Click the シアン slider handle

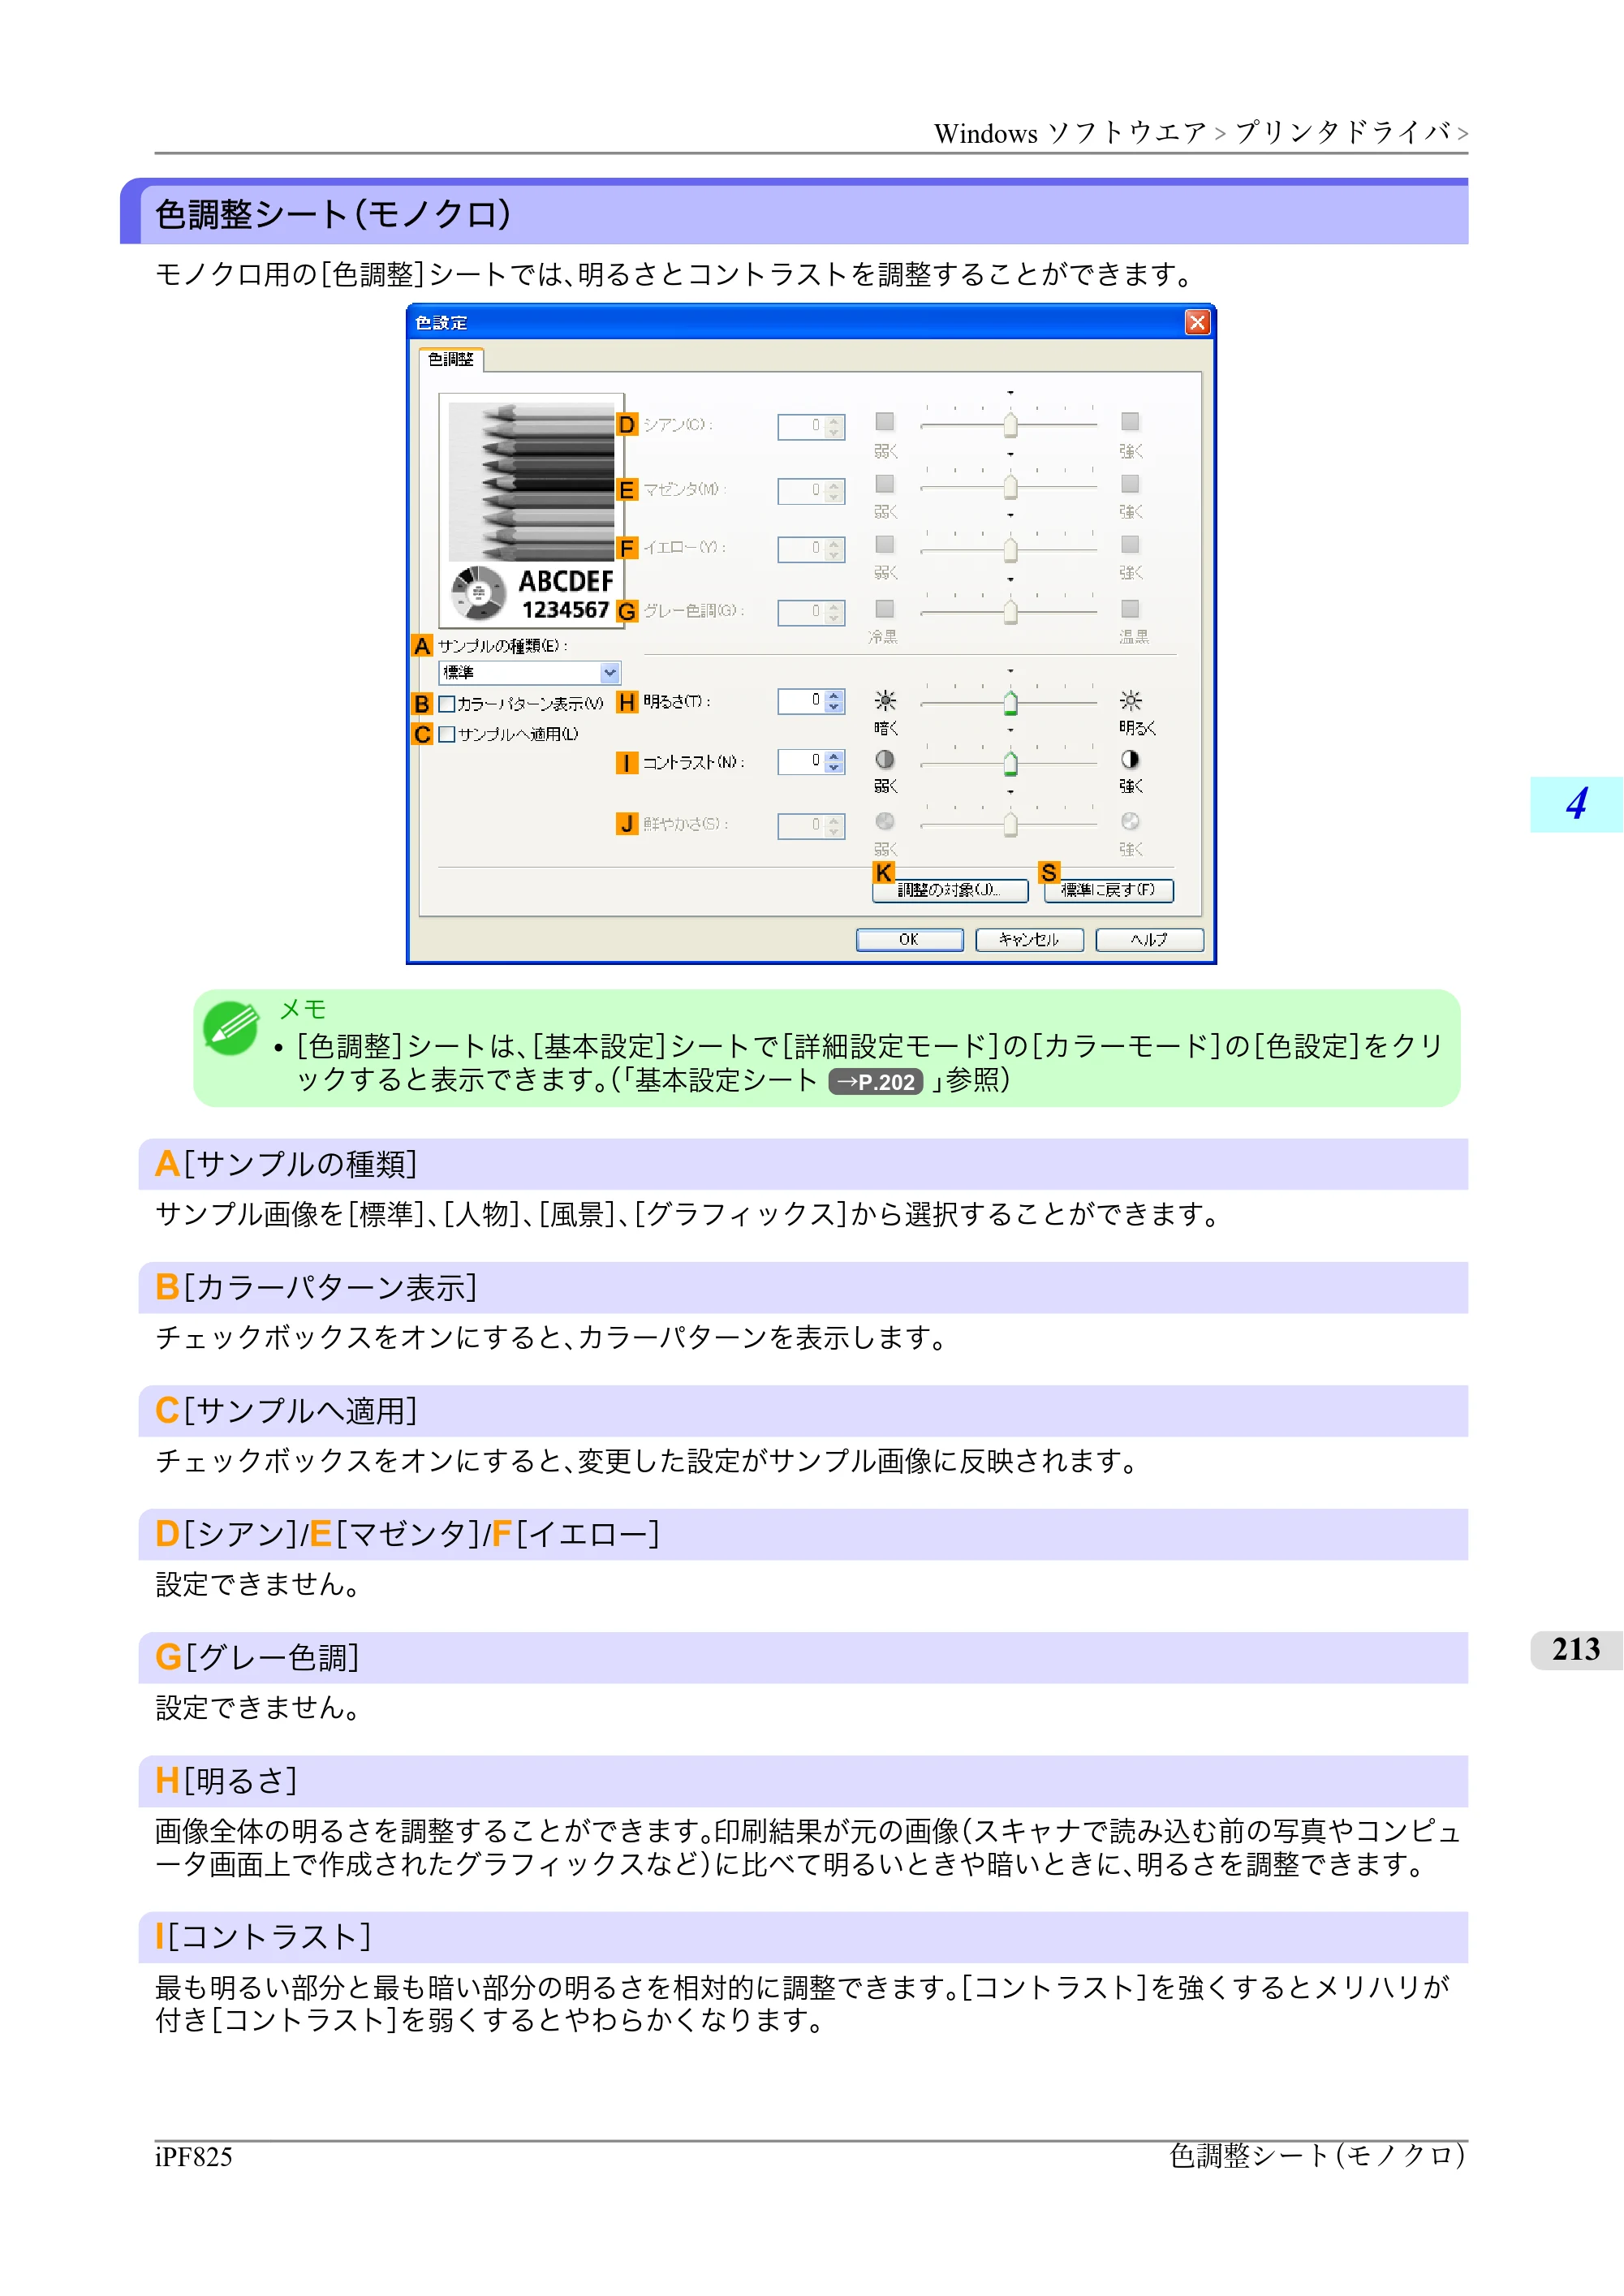click(x=1010, y=426)
